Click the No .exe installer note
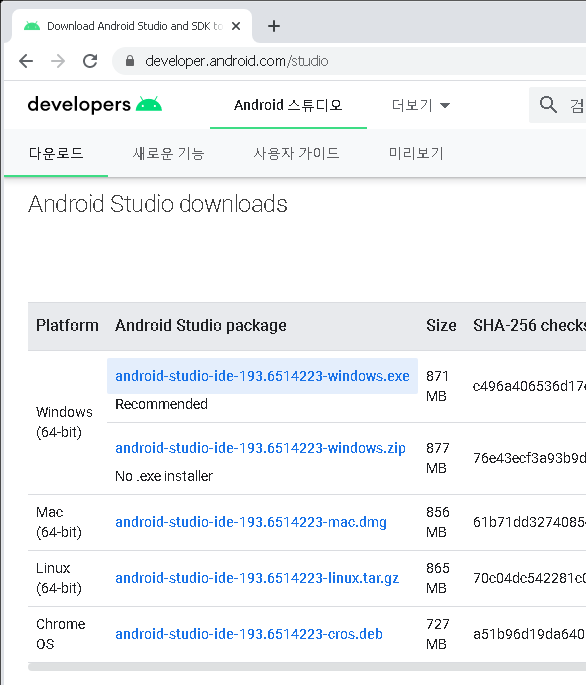 tap(164, 476)
